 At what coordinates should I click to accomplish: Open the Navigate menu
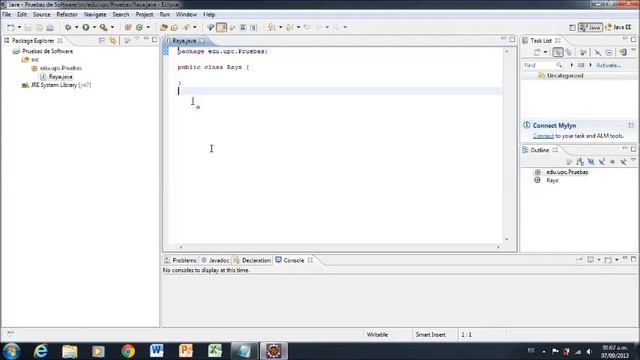coord(95,14)
